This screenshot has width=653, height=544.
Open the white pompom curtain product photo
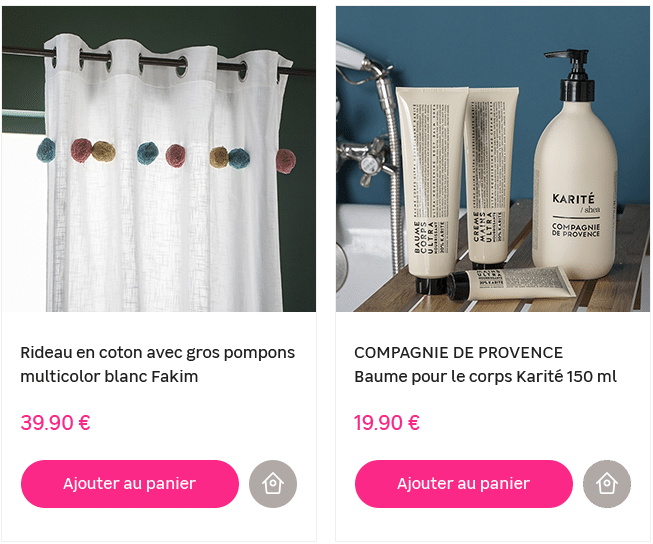[x=159, y=159]
